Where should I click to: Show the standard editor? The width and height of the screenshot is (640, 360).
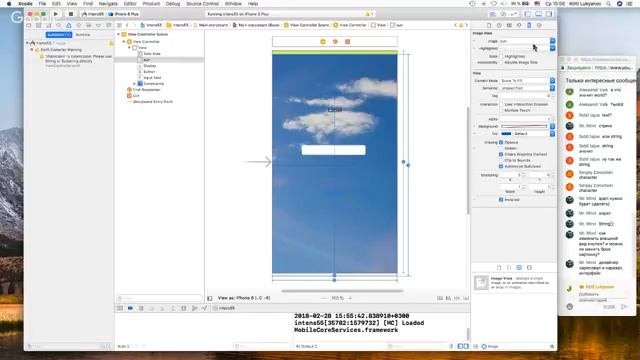pos(493,14)
